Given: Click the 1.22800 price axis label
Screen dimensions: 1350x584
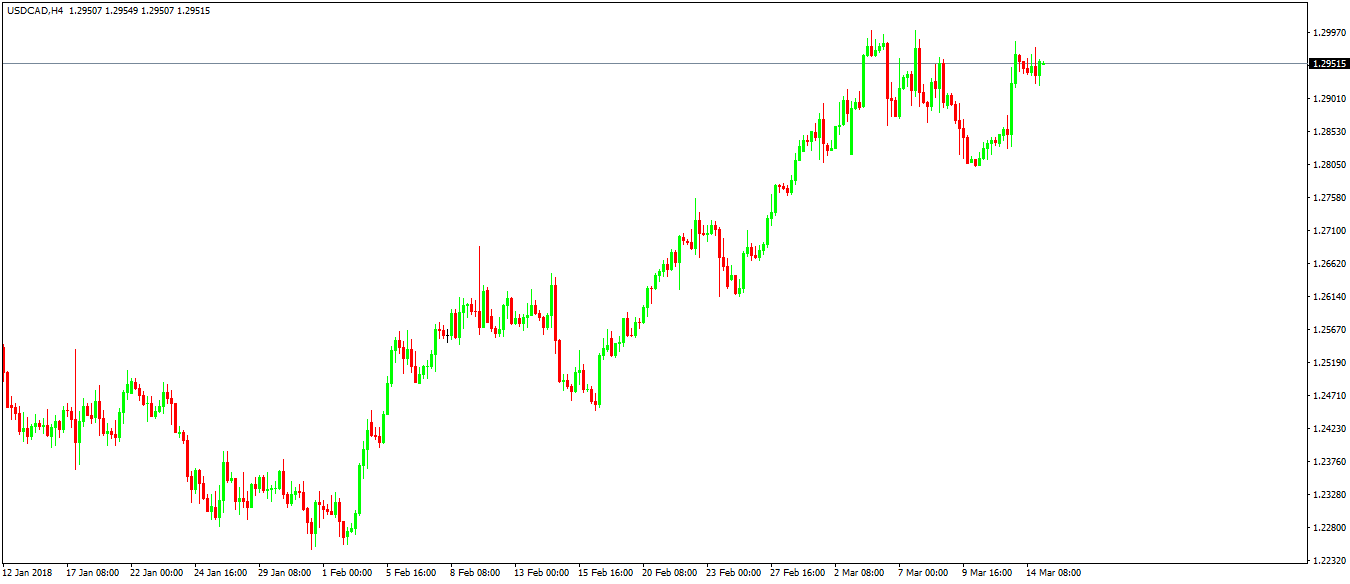Looking at the screenshot, I should [1329, 527].
